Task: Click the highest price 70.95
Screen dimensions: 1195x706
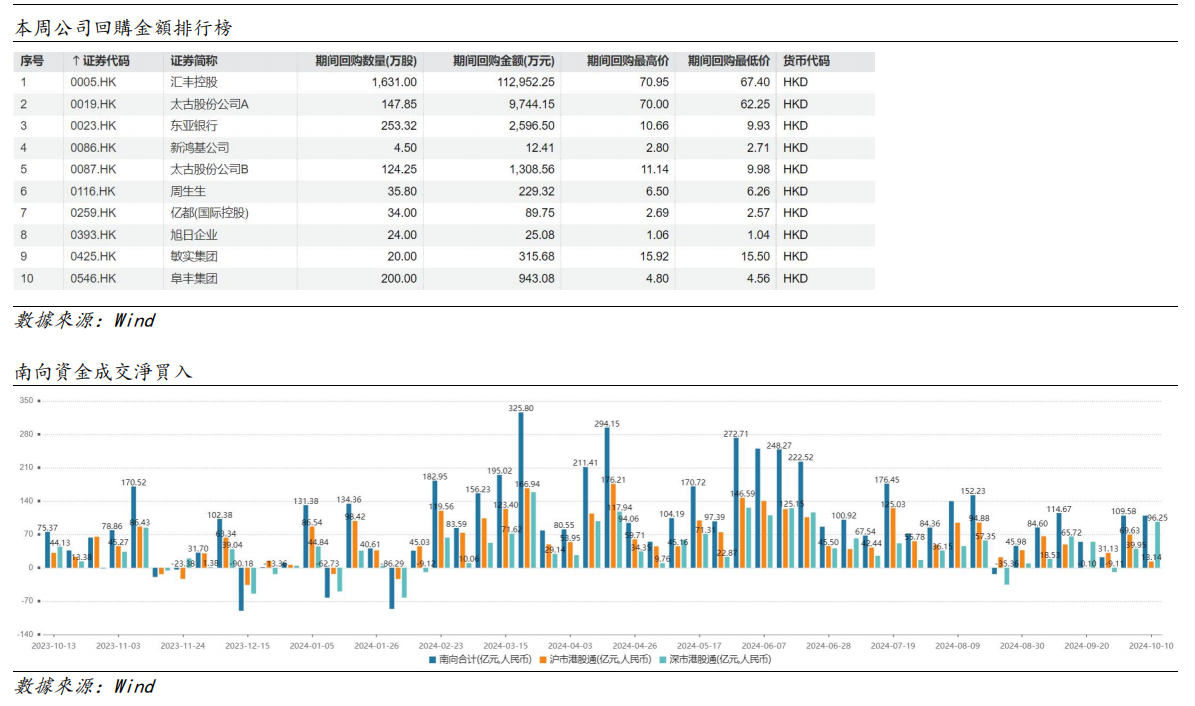Action: pos(654,82)
